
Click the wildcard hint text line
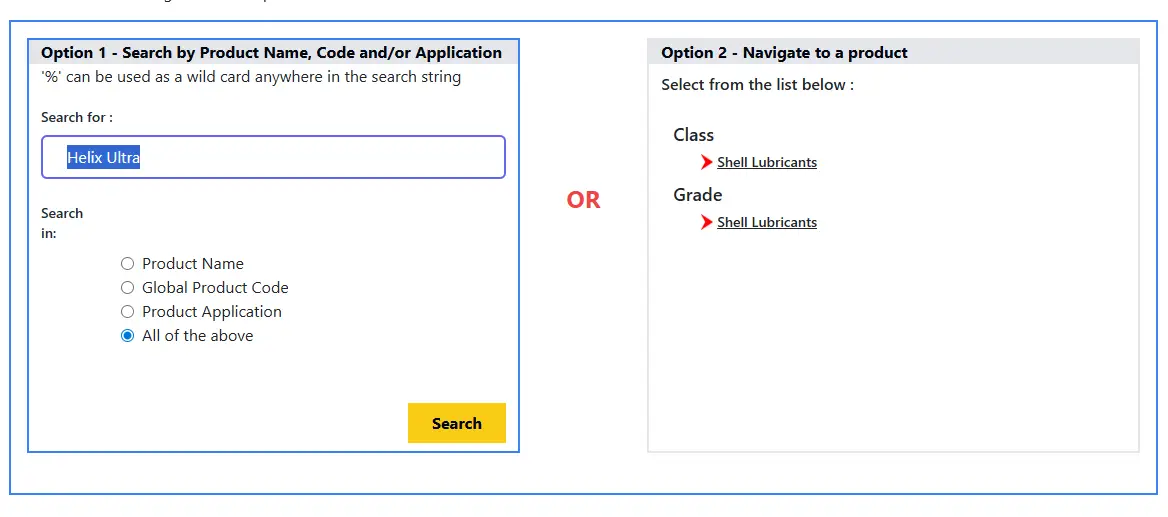pos(251,77)
